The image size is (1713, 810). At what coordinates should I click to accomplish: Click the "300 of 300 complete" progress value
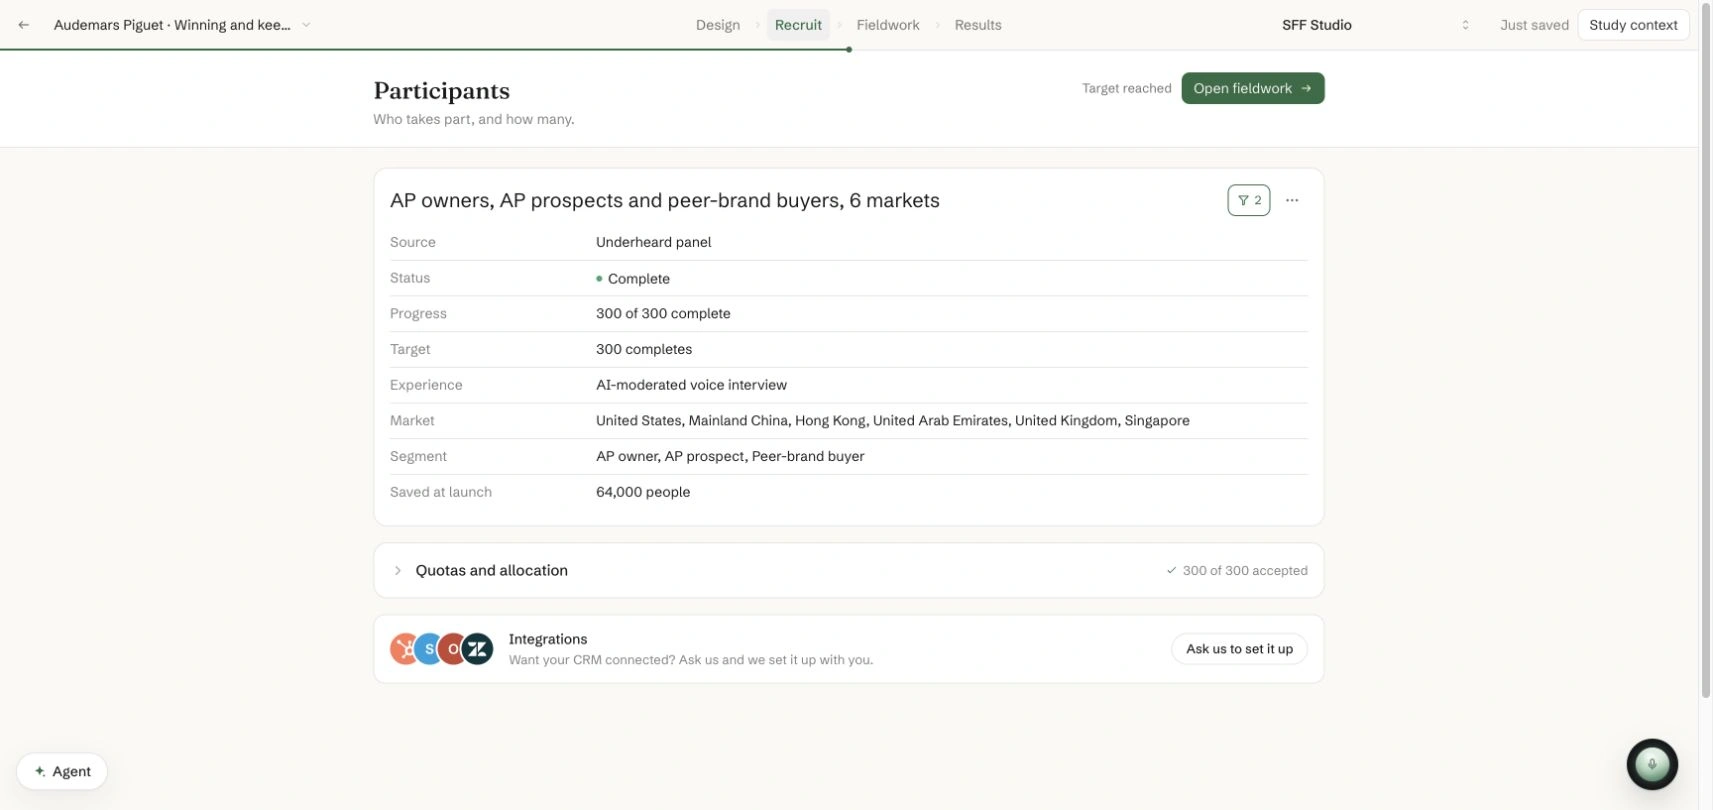point(663,313)
